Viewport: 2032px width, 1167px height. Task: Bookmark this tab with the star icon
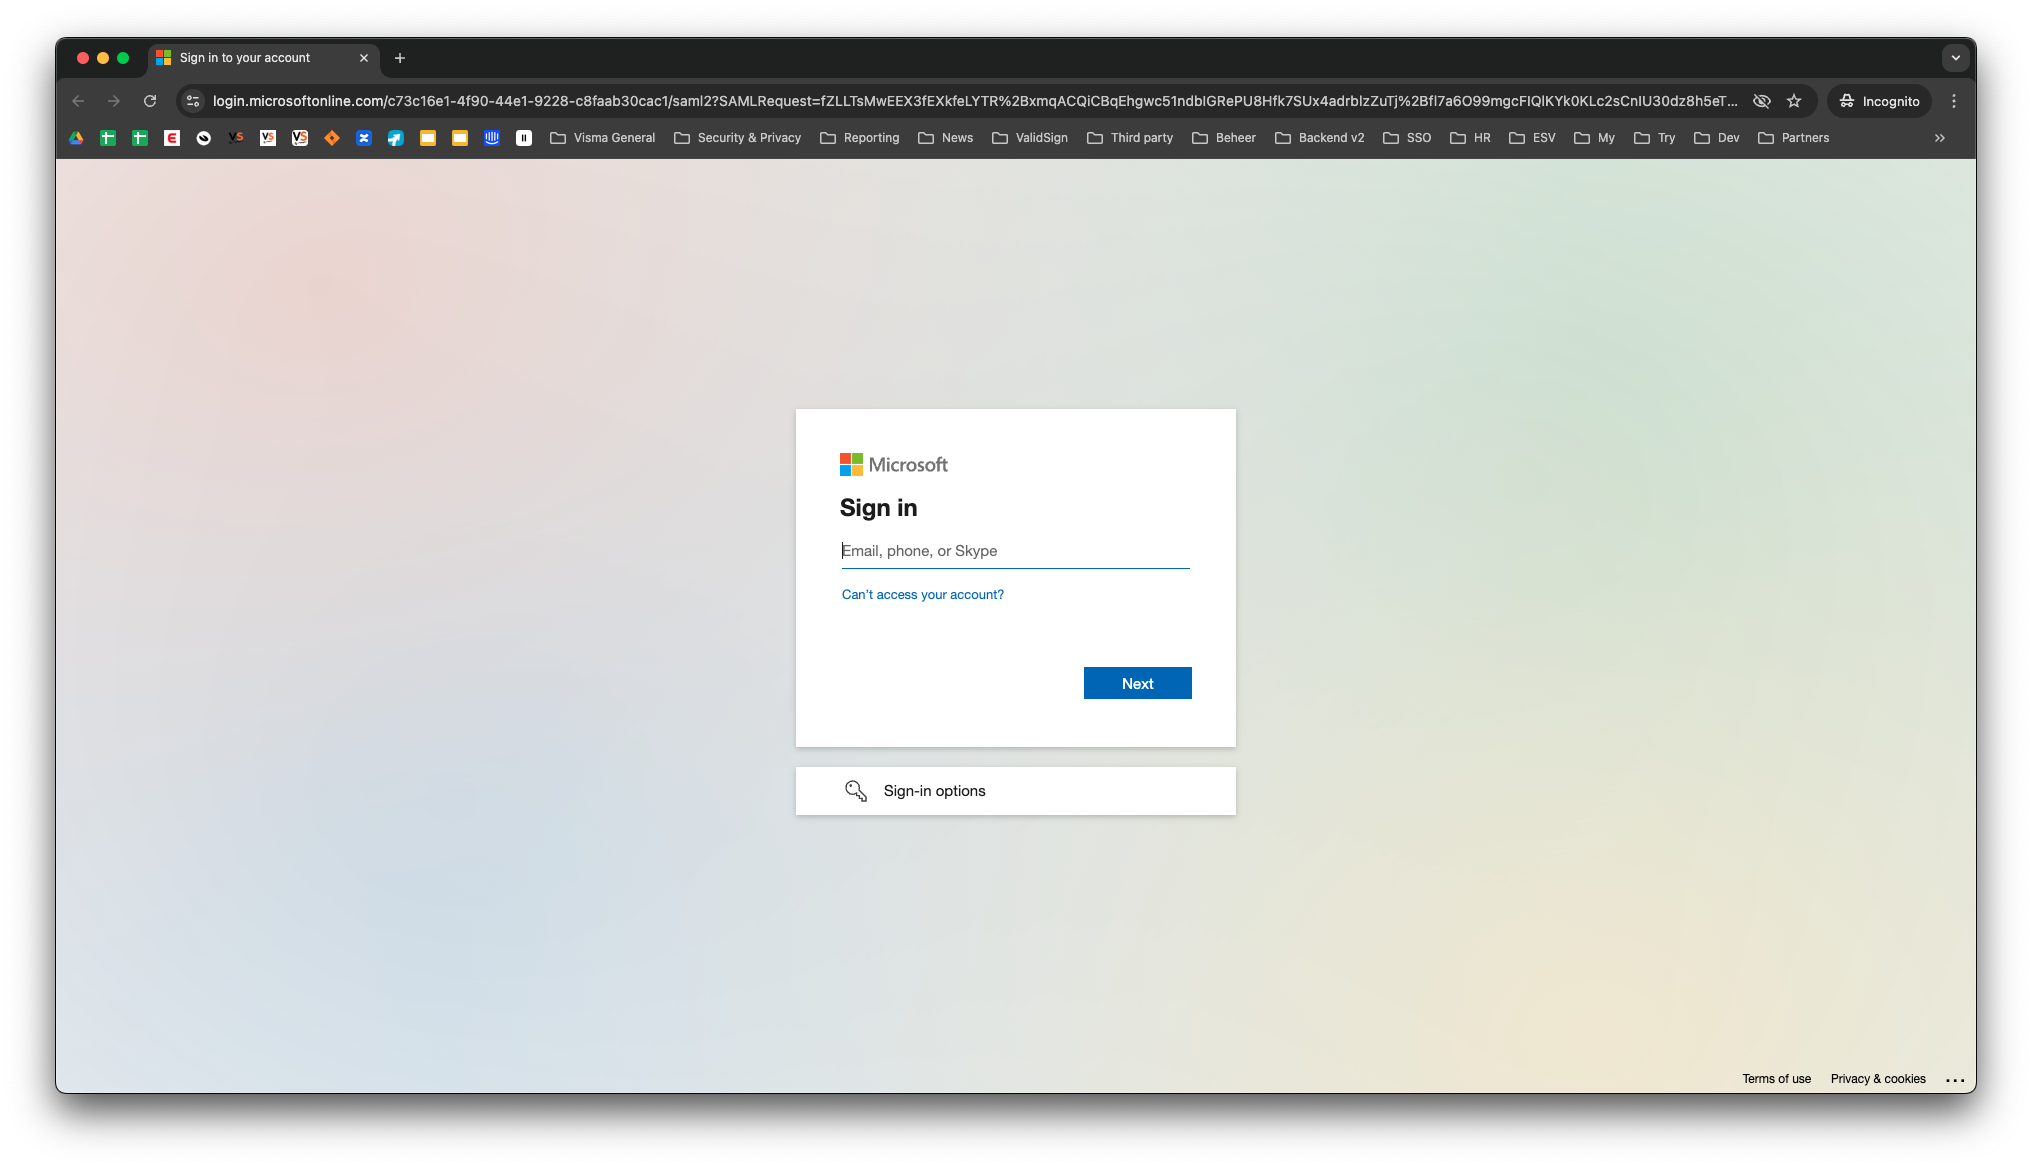click(x=1794, y=101)
